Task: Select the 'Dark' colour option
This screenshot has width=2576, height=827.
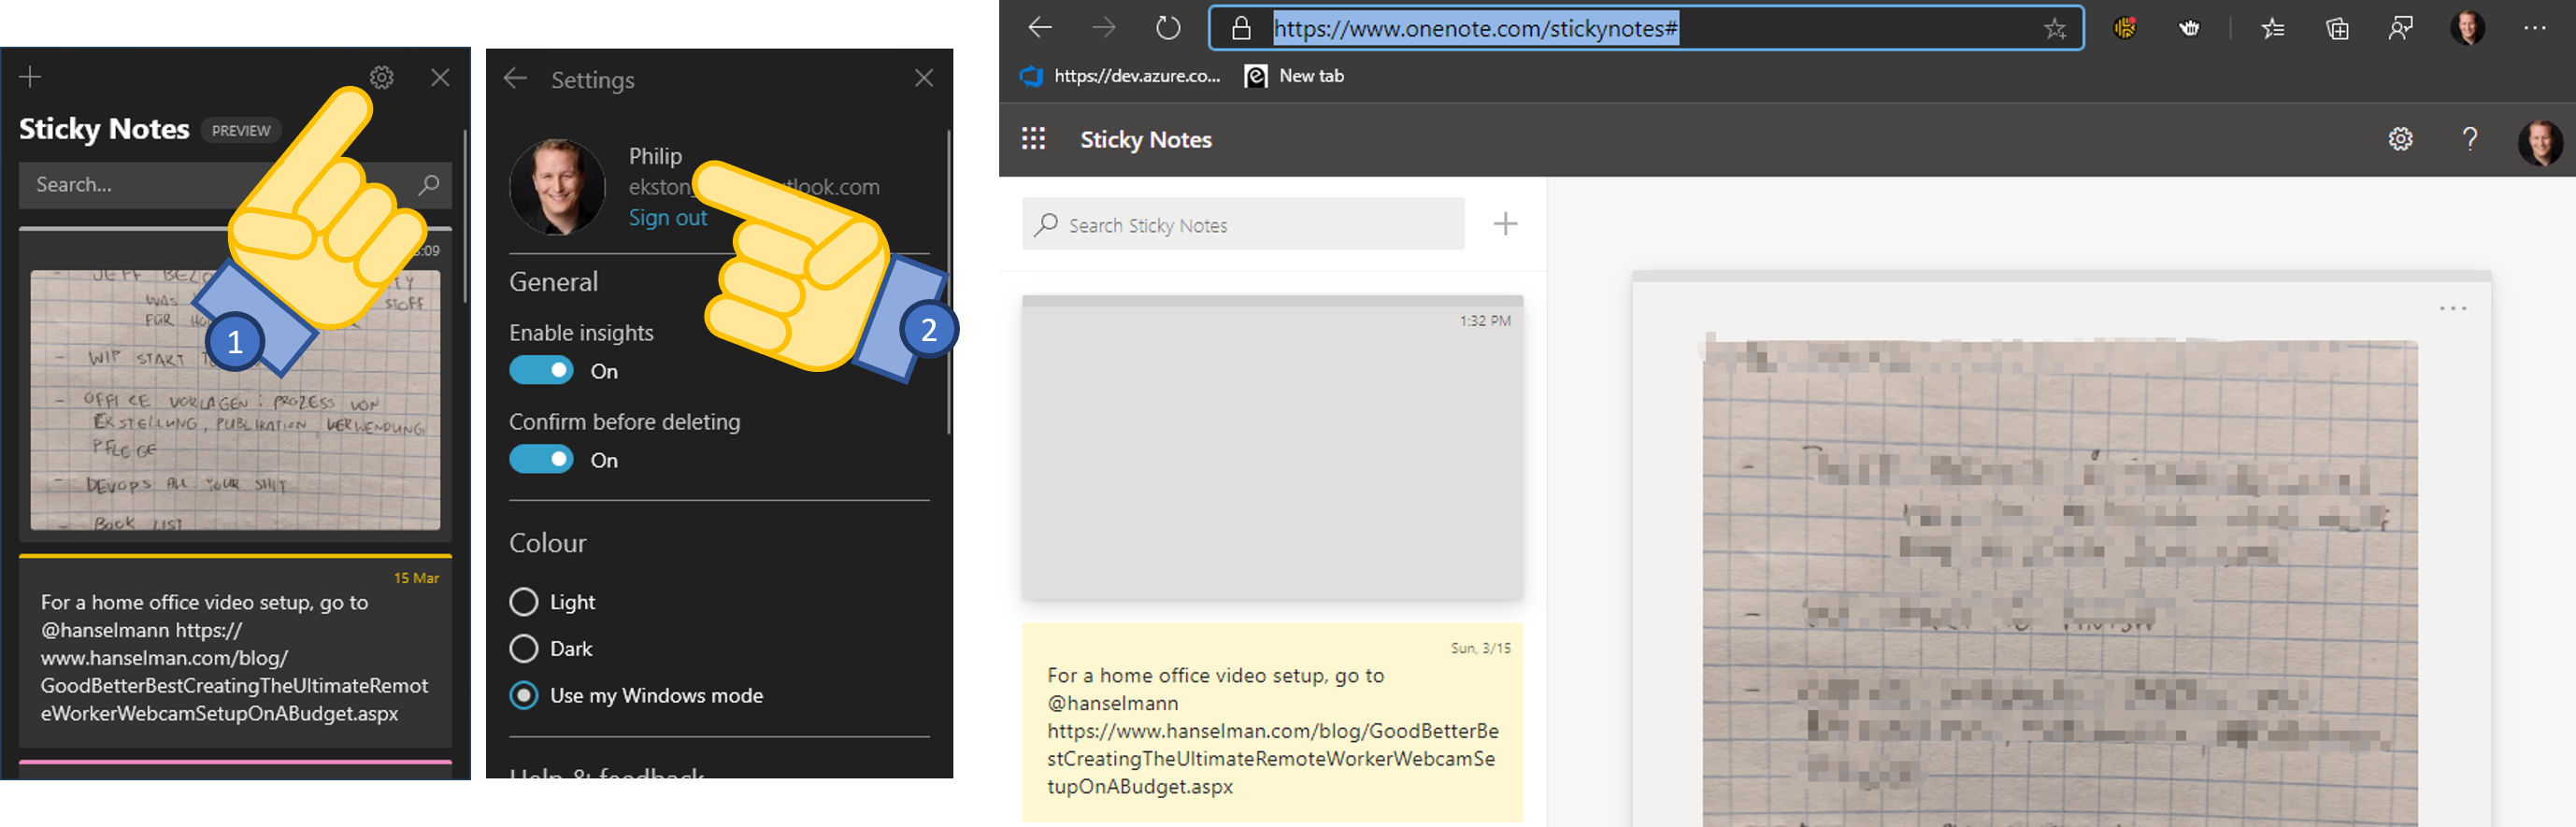Action: tap(524, 649)
